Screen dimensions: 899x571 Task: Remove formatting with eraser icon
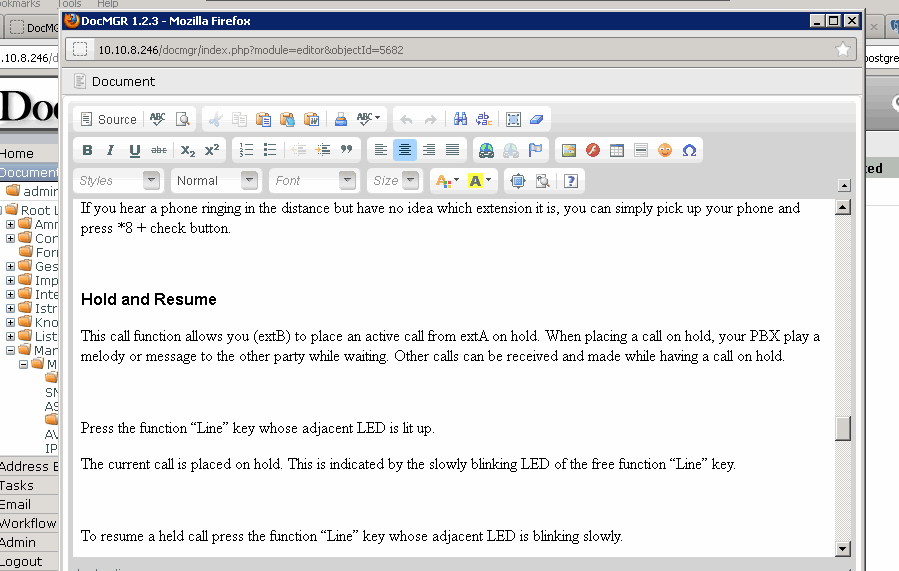(x=537, y=119)
